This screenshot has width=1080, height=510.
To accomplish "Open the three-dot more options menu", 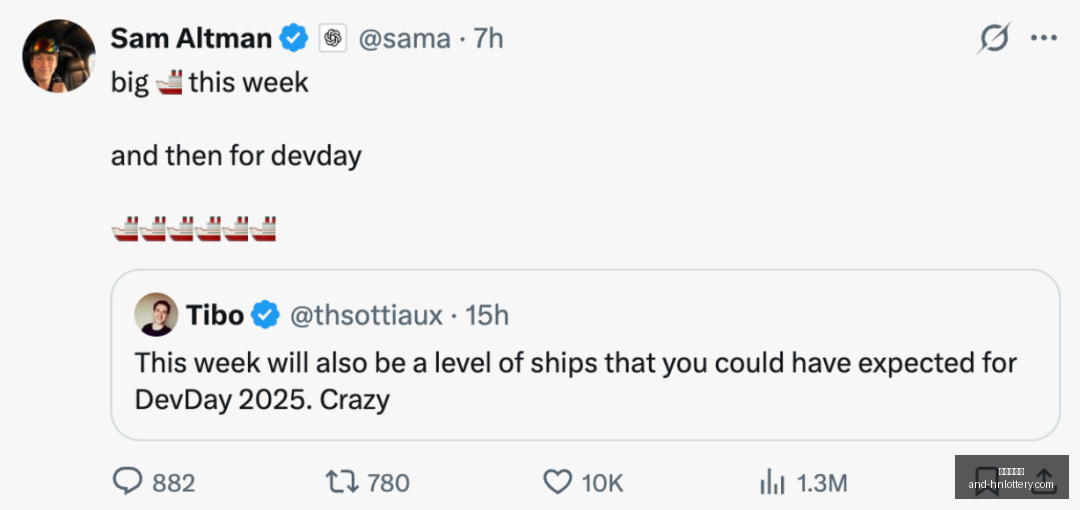I will pyautogui.click(x=1043, y=38).
